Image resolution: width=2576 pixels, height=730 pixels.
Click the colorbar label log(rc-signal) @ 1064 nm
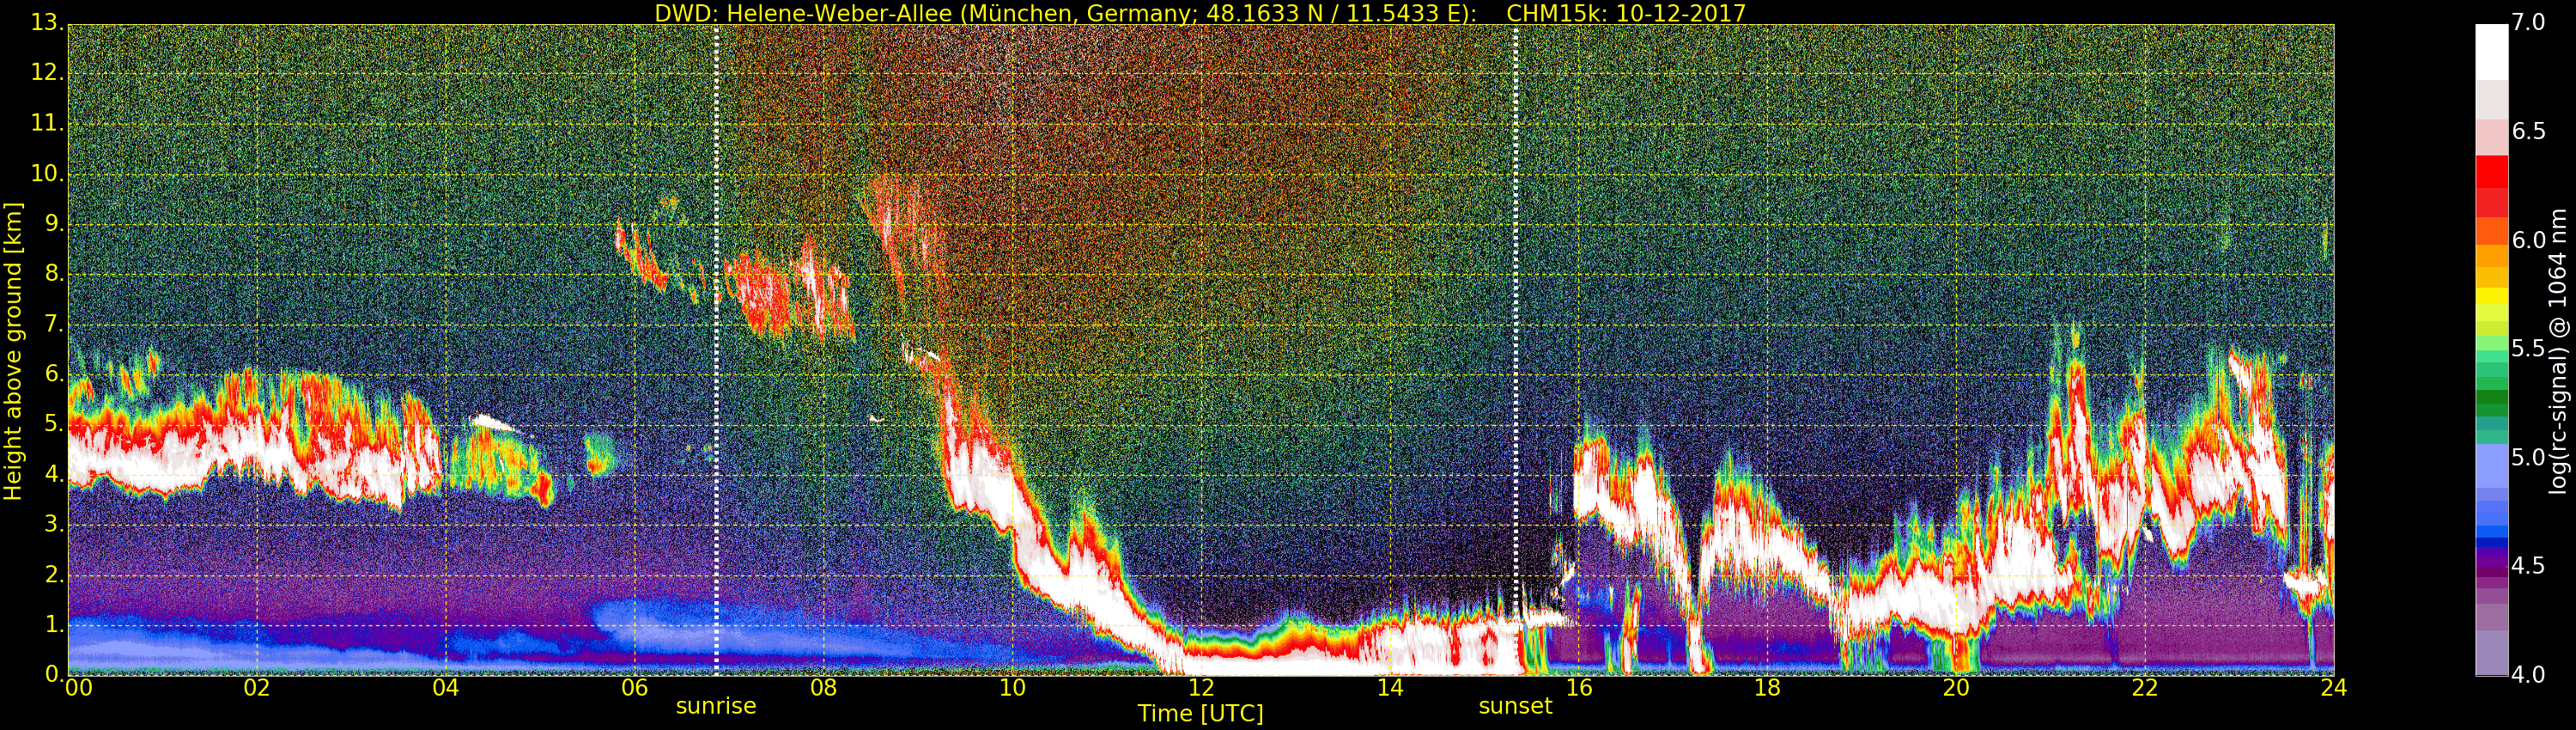[2559, 351]
